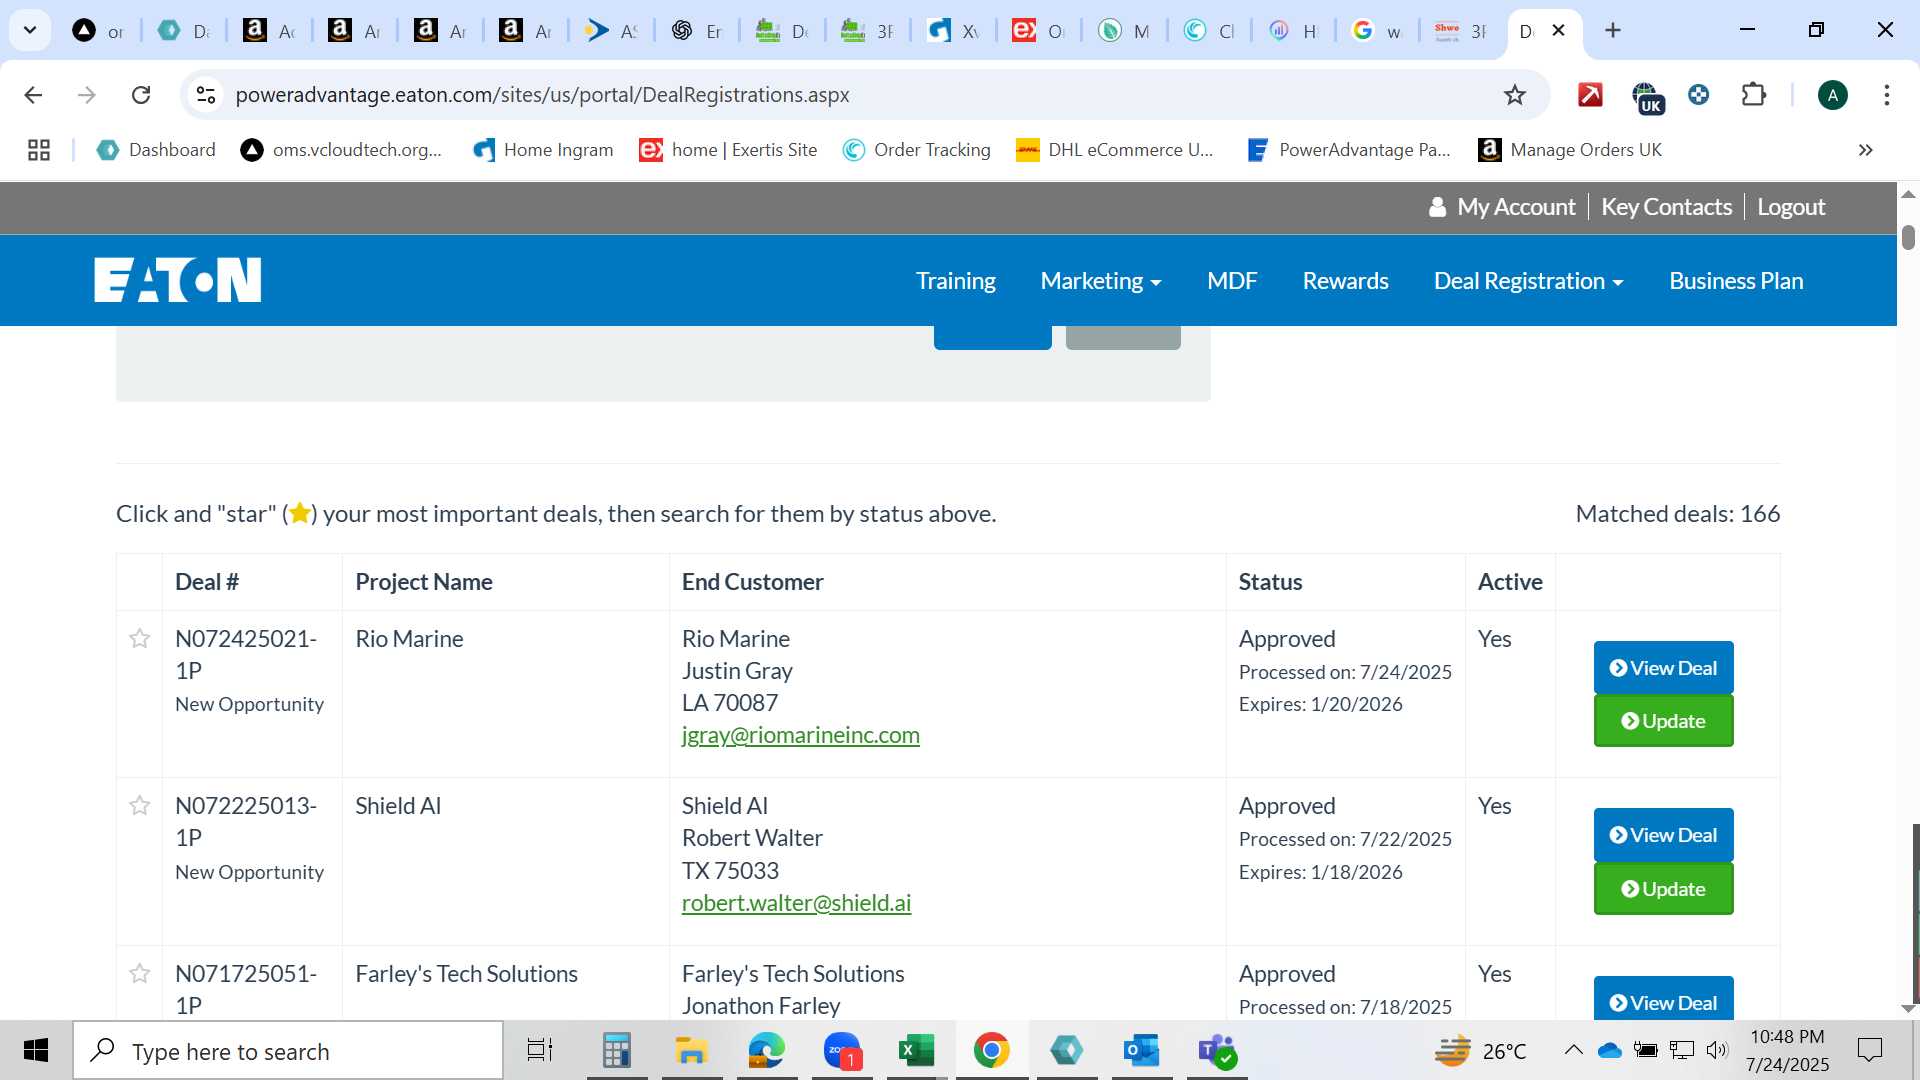Star the Farley's Tech Solutions deal
Viewport: 1920px width, 1080px height.
pyautogui.click(x=140, y=973)
